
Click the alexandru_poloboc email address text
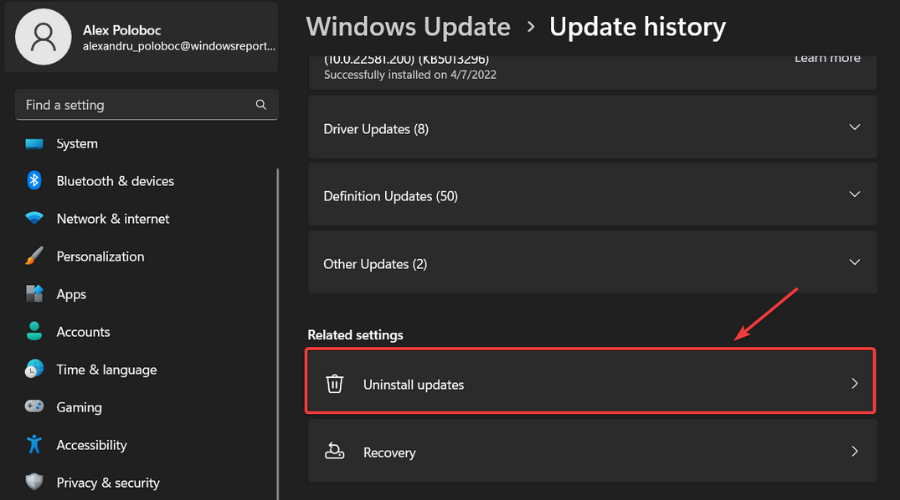click(x=179, y=46)
